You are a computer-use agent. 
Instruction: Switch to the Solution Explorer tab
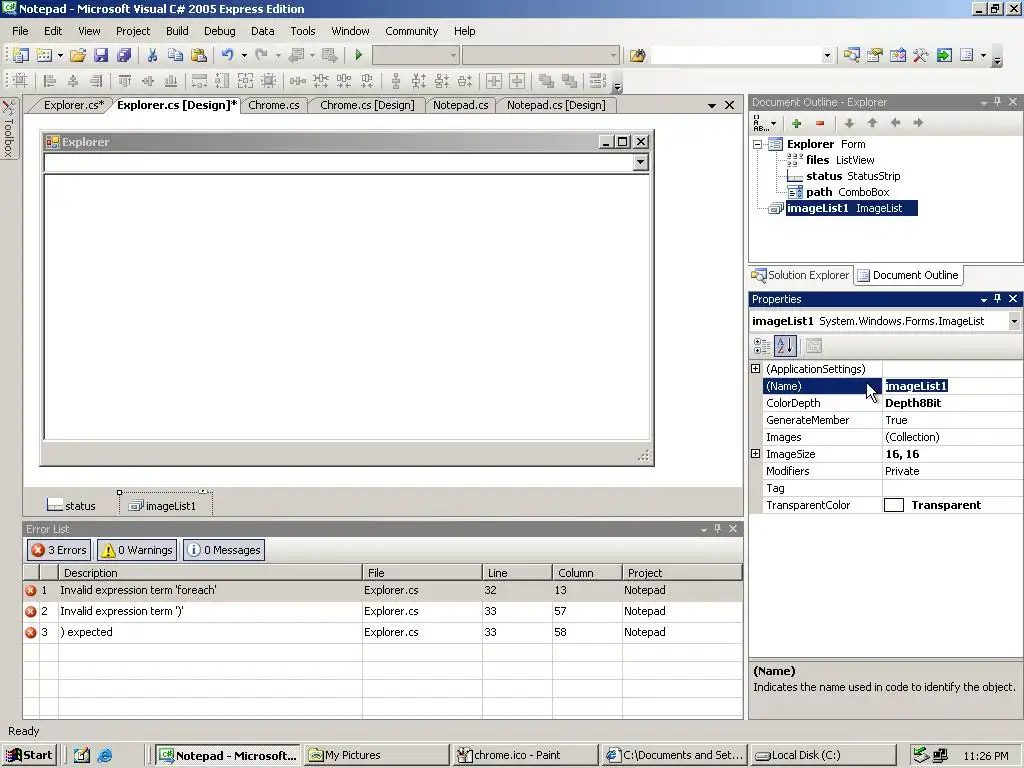click(801, 276)
